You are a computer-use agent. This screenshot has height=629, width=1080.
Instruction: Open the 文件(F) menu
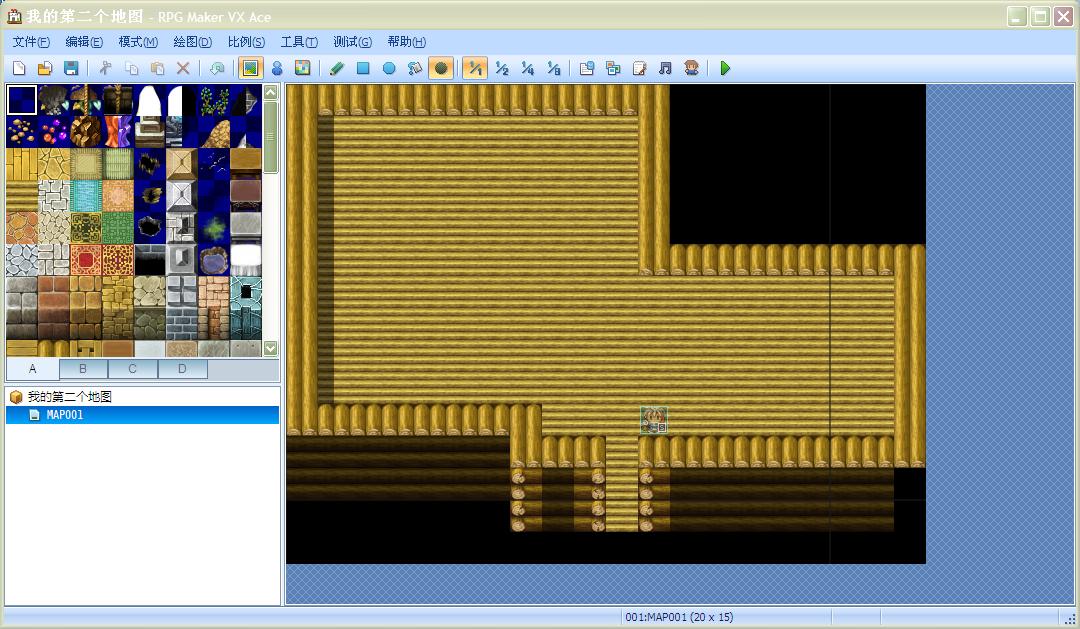click(x=31, y=42)
